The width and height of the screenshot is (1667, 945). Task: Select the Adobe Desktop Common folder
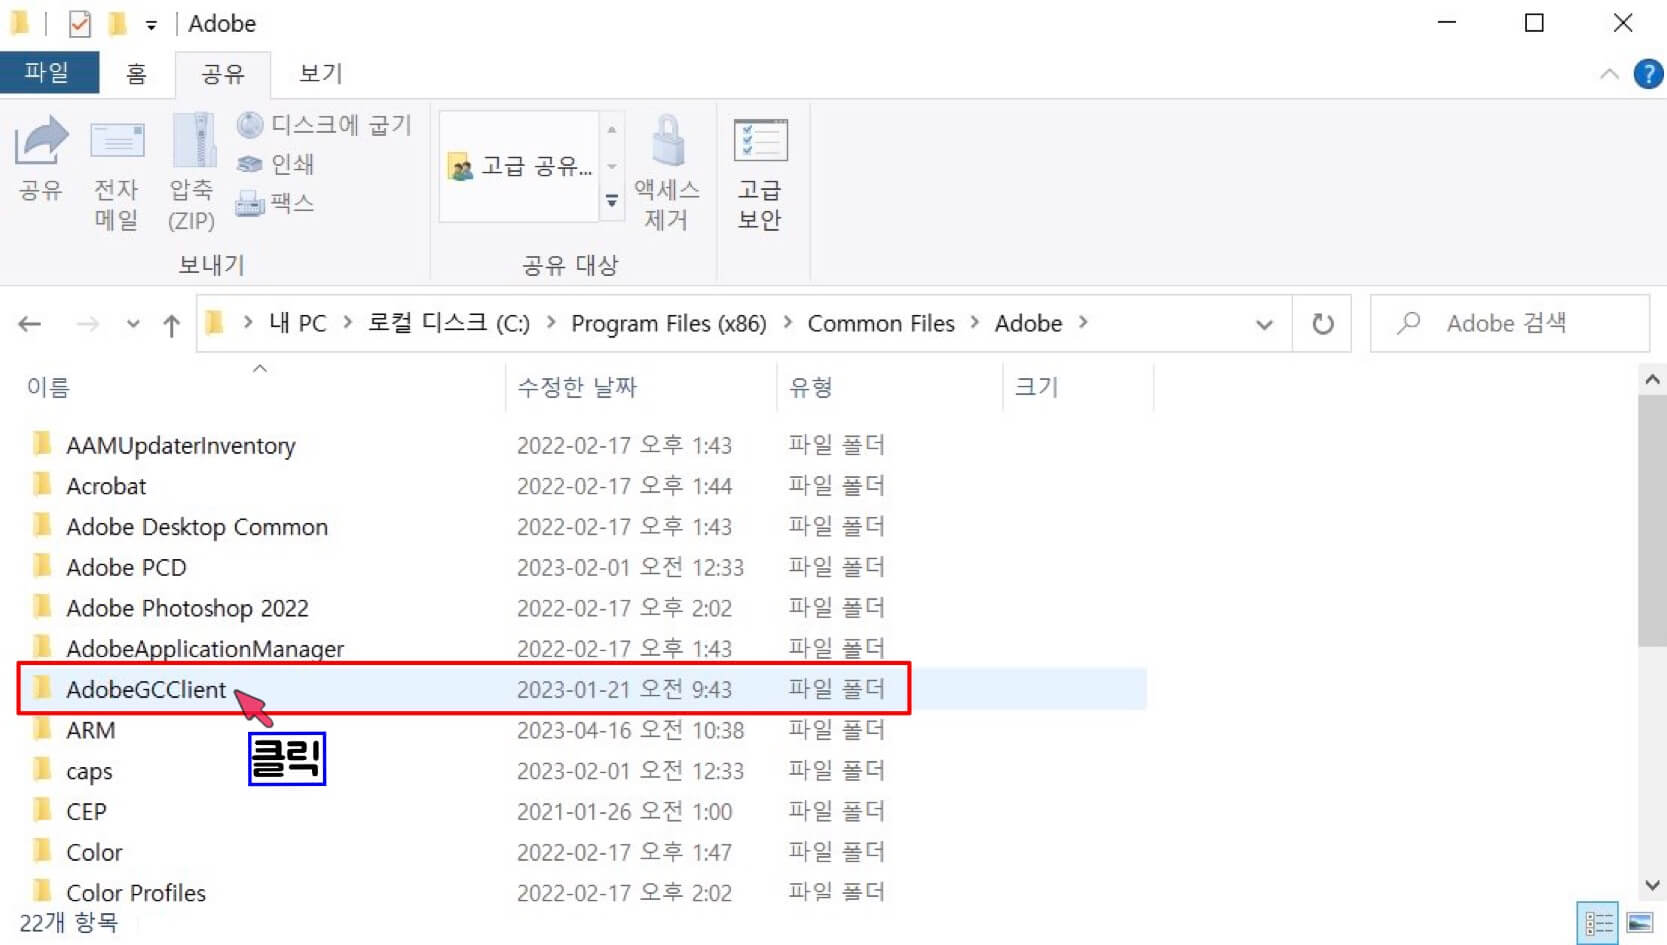tap(197, 527)
